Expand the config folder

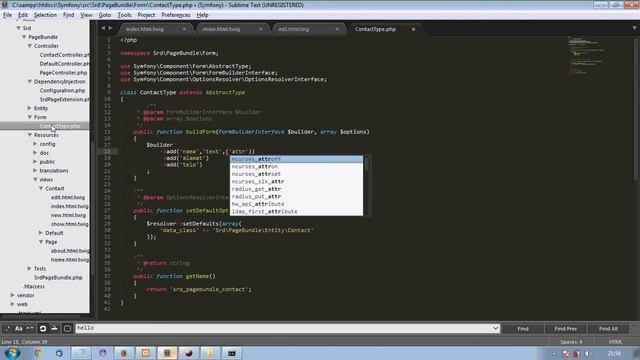point(35,144)
